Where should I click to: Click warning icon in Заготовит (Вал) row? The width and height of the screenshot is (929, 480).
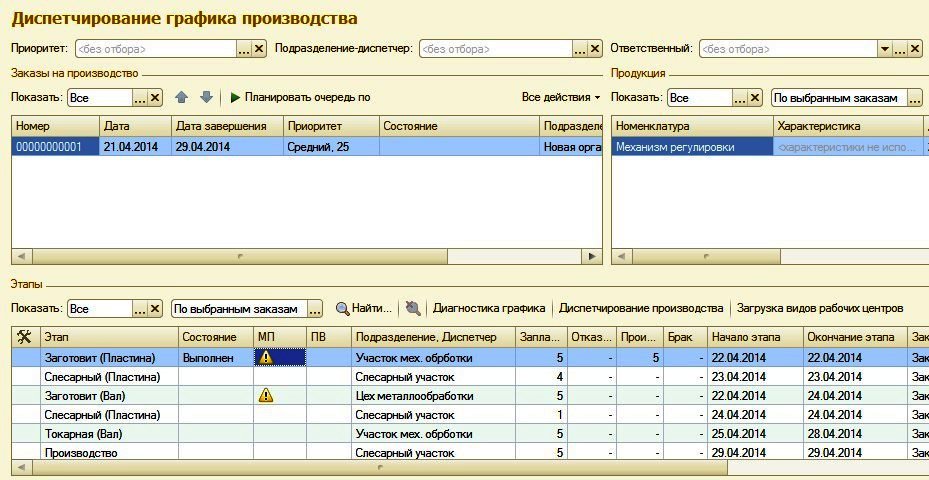[267, 395]
